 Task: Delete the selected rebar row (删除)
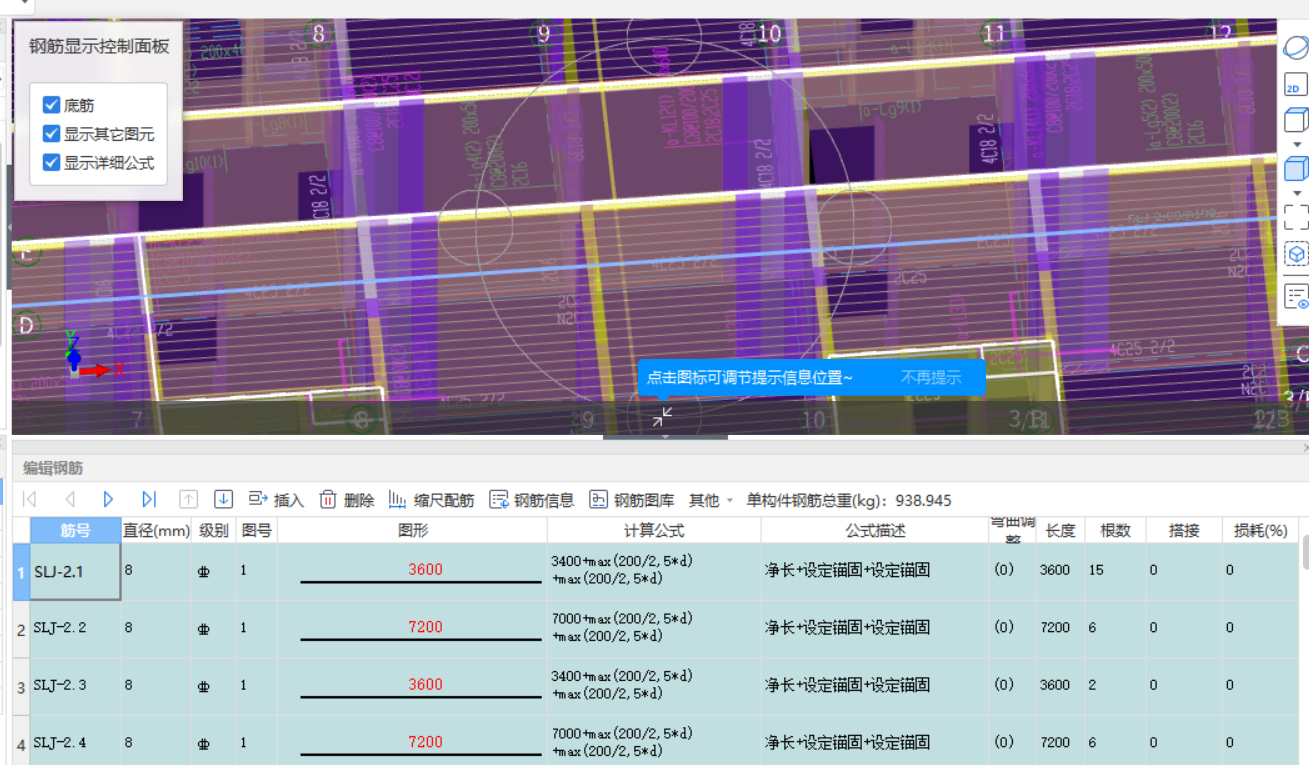pyautogui.click(x=347, y=500)
